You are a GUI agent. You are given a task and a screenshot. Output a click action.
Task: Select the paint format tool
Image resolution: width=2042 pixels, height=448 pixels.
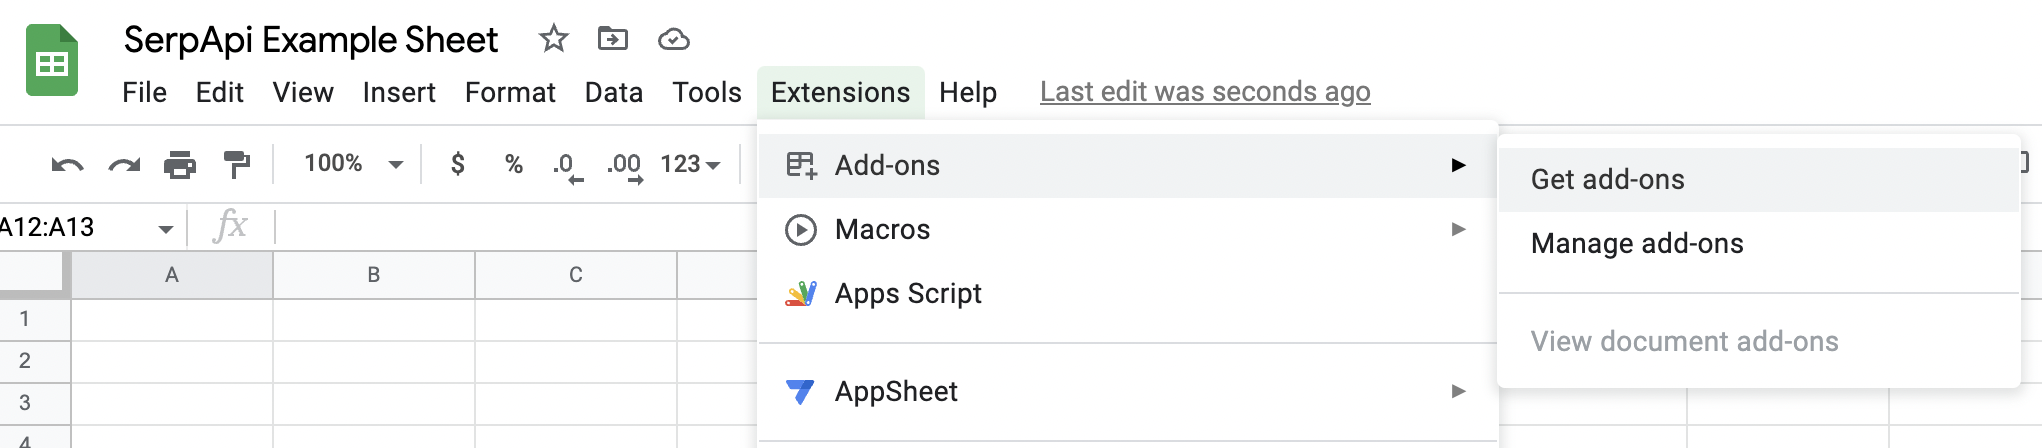237,164
